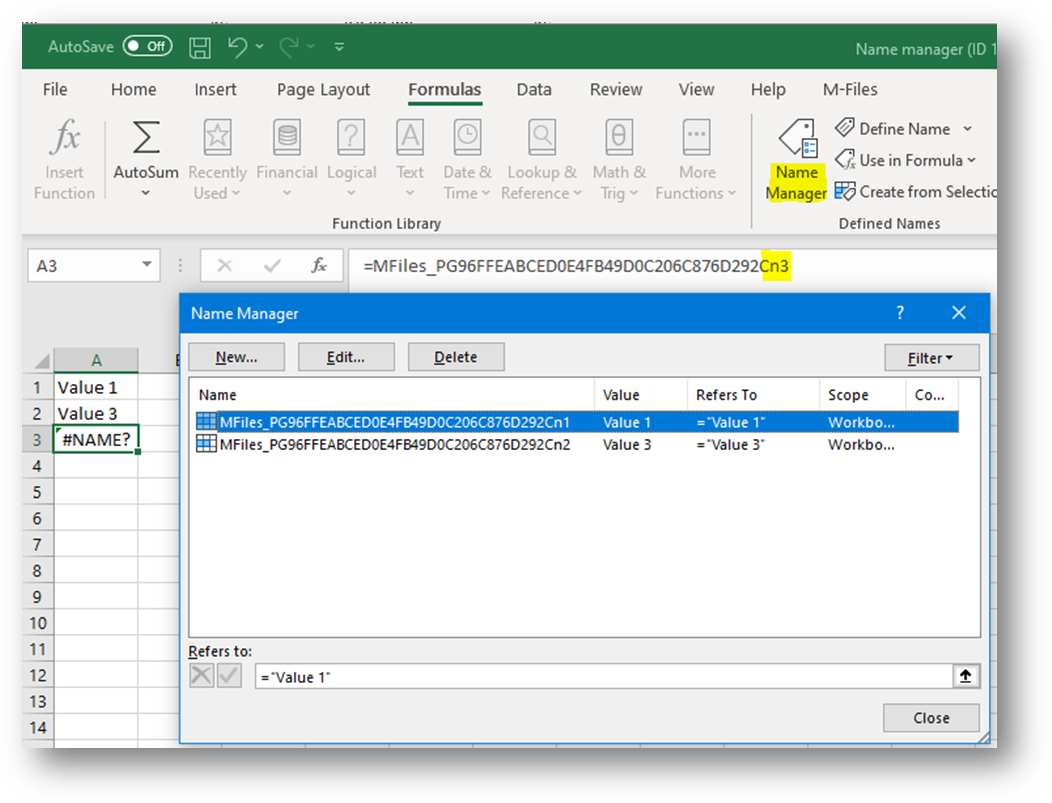Open the Help ribbon tab
This screenshot has height=803, width=1052.
tap(768, 89)
